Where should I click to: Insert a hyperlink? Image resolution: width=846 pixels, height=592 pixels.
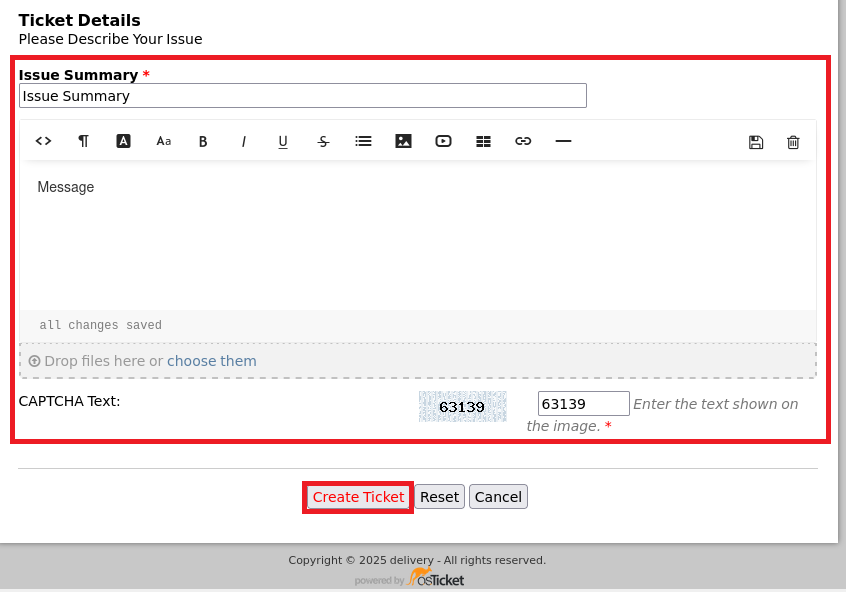pyautogui.click(x=523, y=141)
